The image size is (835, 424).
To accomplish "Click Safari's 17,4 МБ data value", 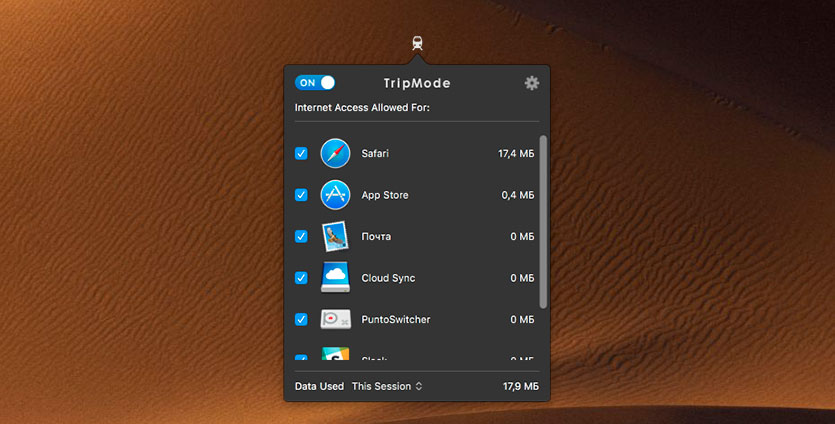I will click(516, 153).
